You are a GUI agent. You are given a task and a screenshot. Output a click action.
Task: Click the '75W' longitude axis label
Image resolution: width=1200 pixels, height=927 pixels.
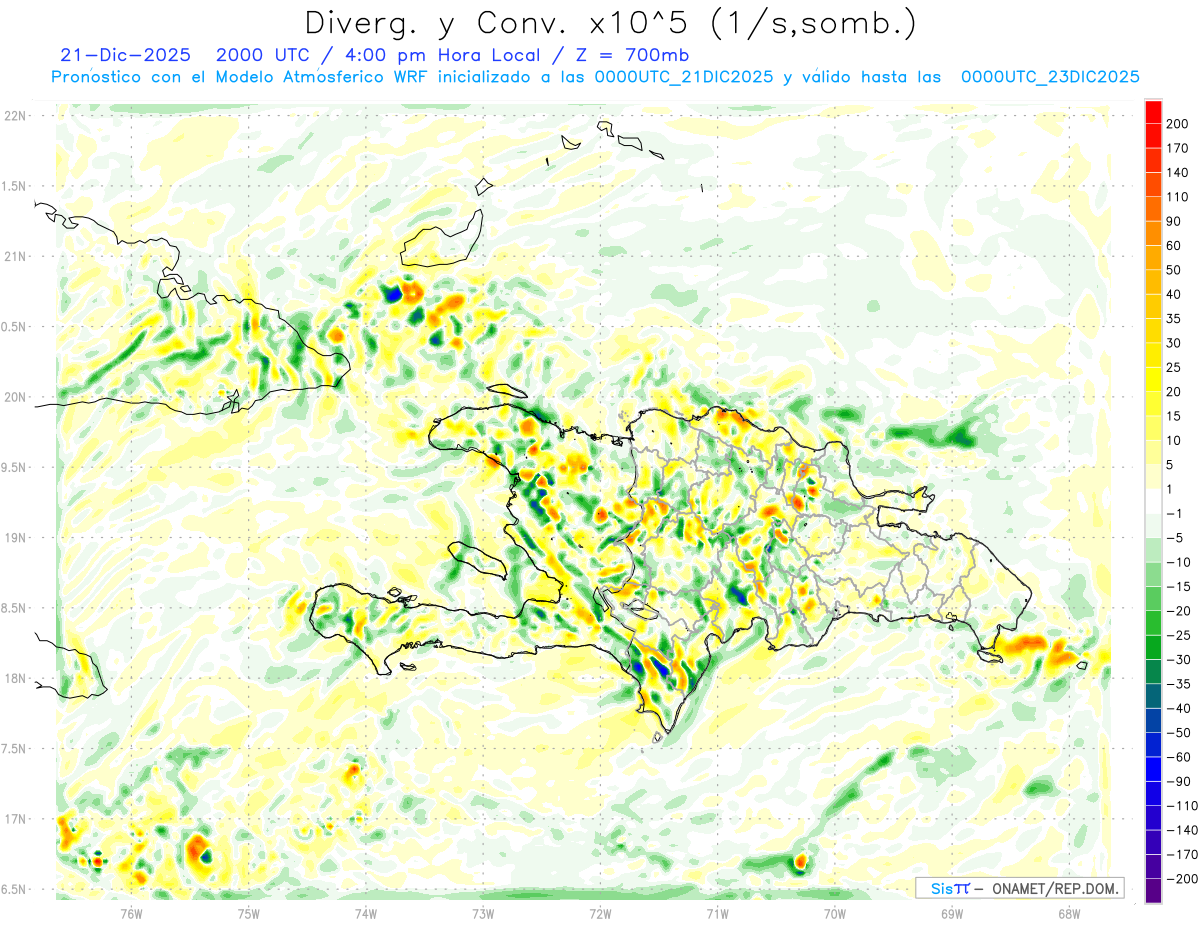[x=248, y=912]
